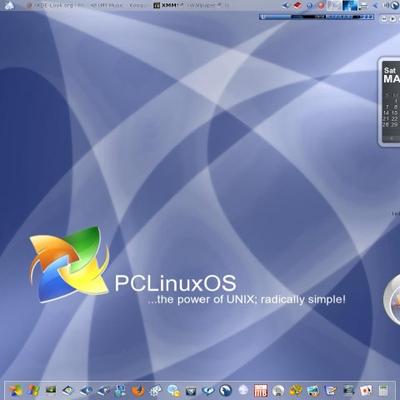The image size is (400, 400).
Task: Select day 22 in the calendar widget
Action: (x=394, y=119)
